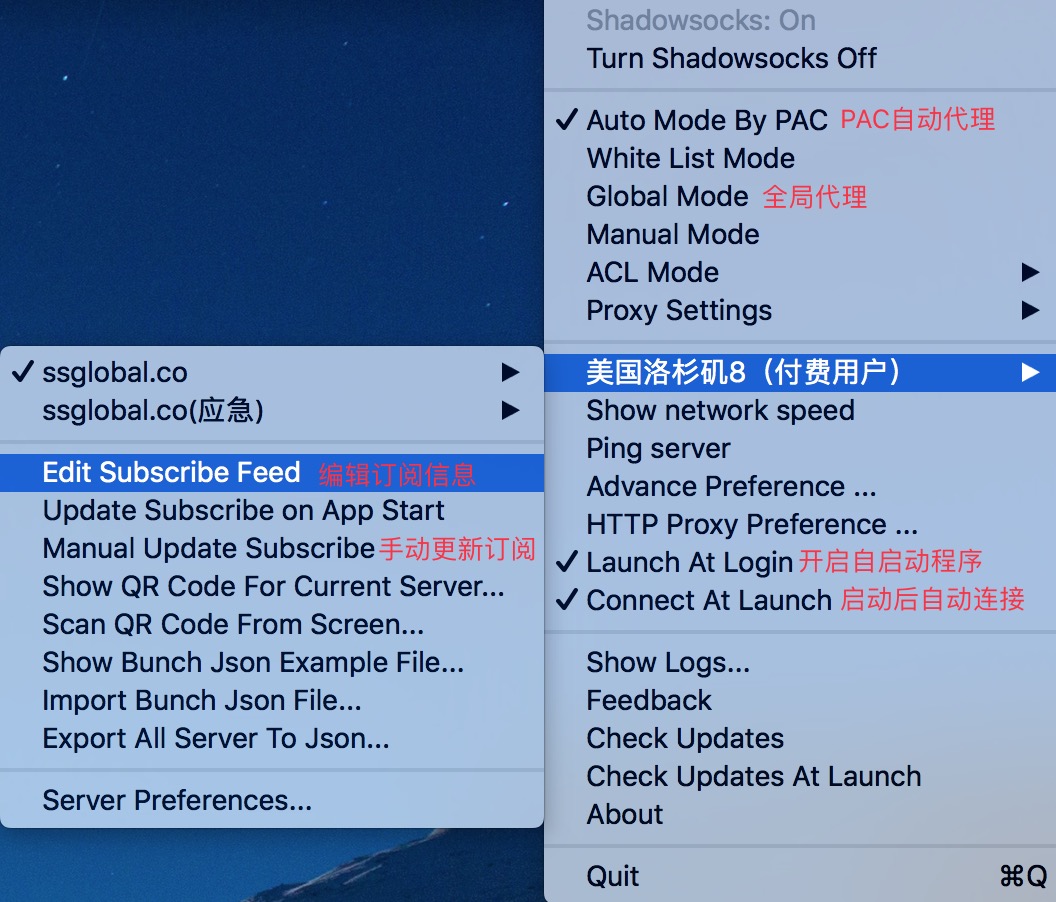Choose Scan QR Code From Screen
This screenshot has width=1056, height=902.
(272, 624)
